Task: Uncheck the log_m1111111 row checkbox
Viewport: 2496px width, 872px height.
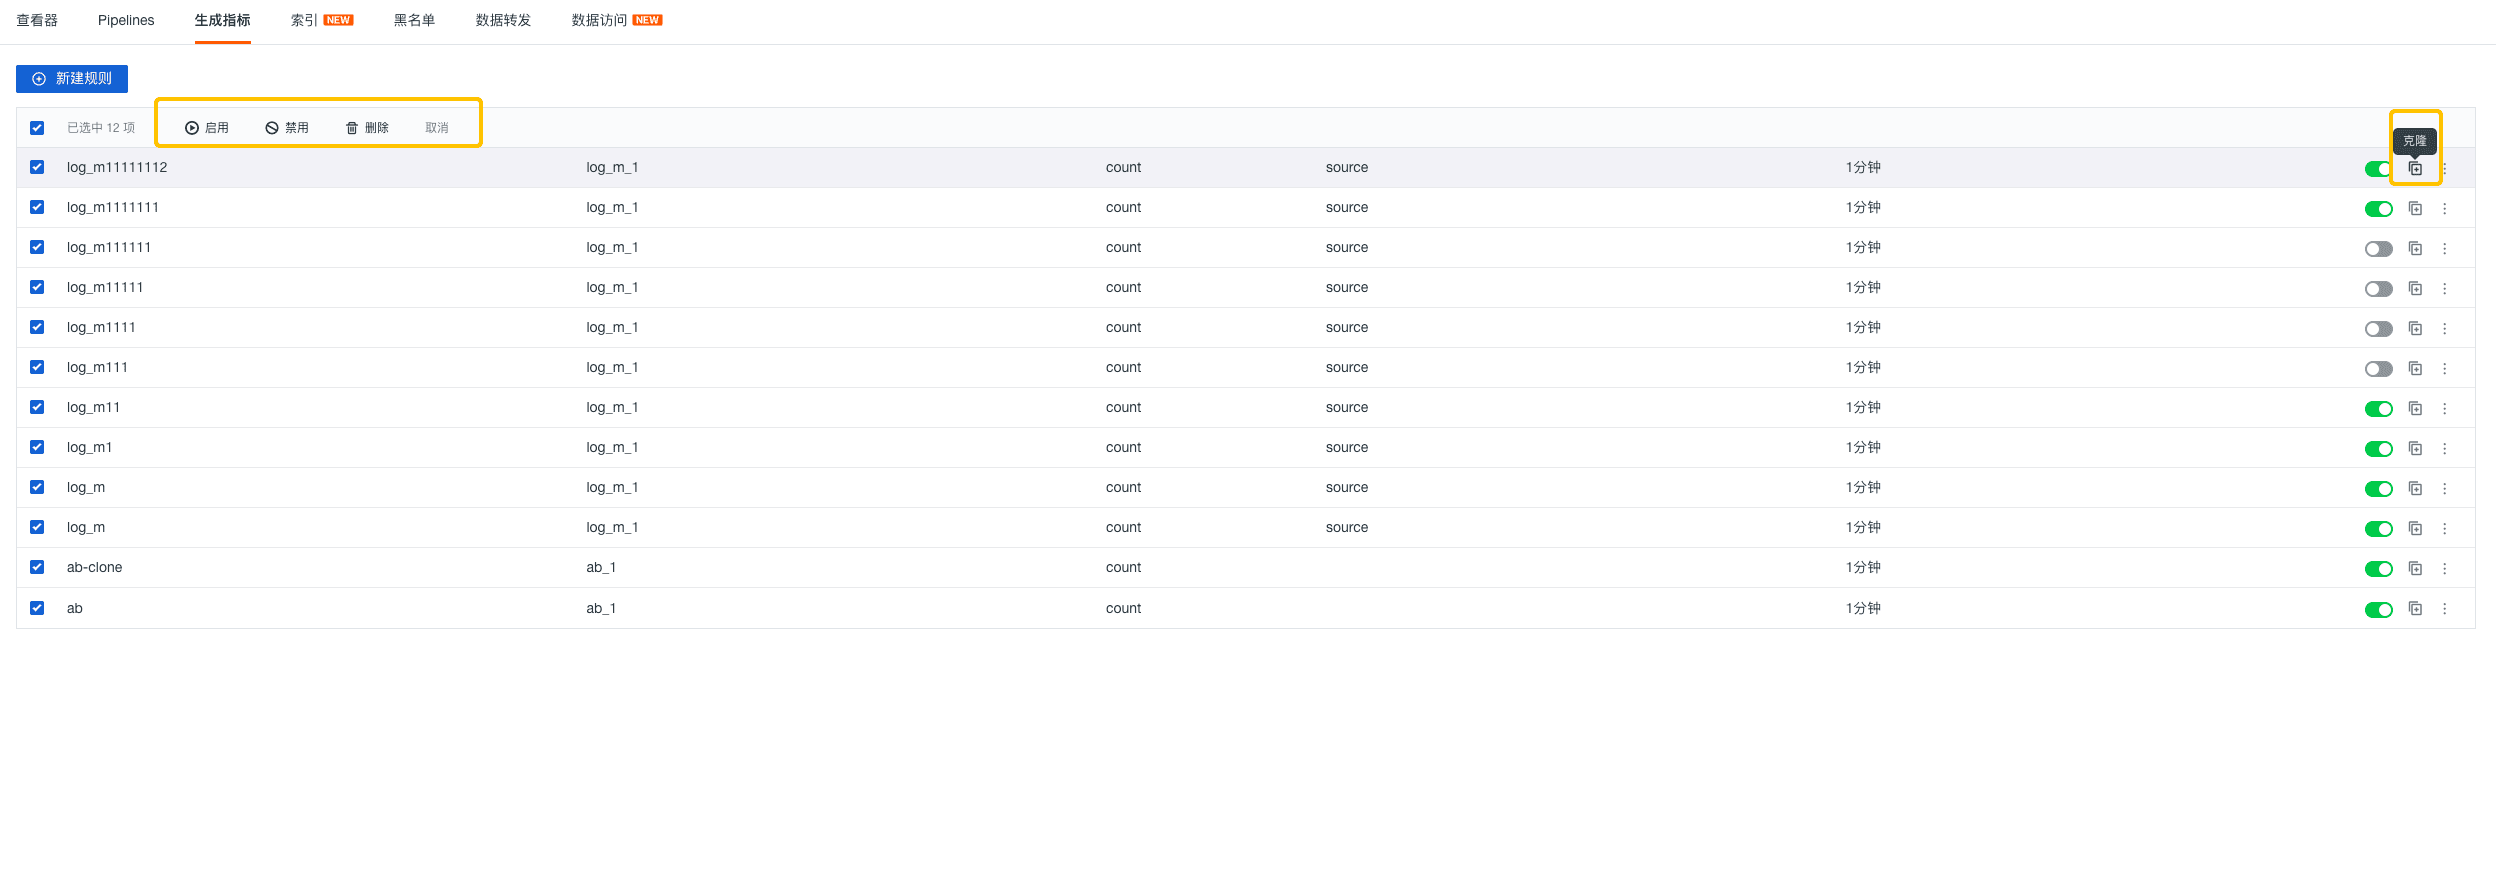Action: point(37,207)
